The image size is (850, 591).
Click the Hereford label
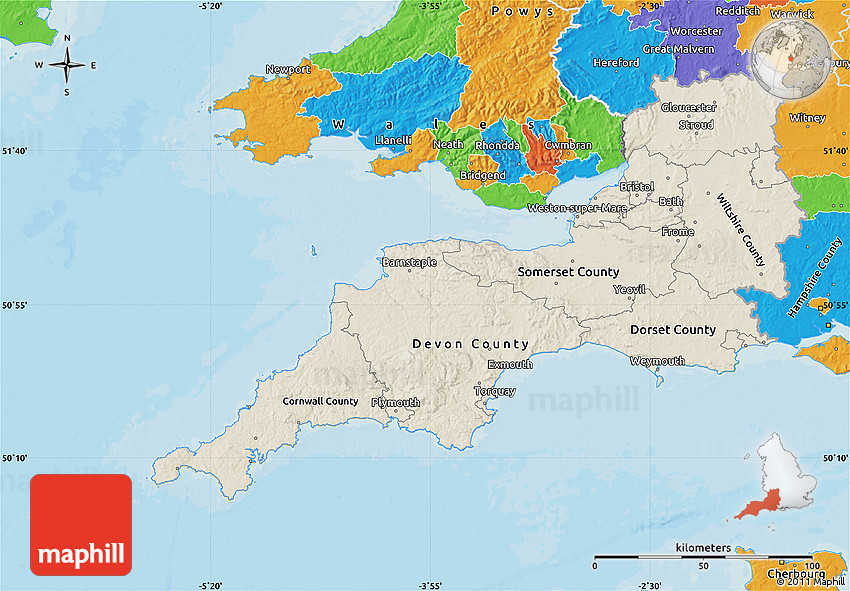[616, 63]
